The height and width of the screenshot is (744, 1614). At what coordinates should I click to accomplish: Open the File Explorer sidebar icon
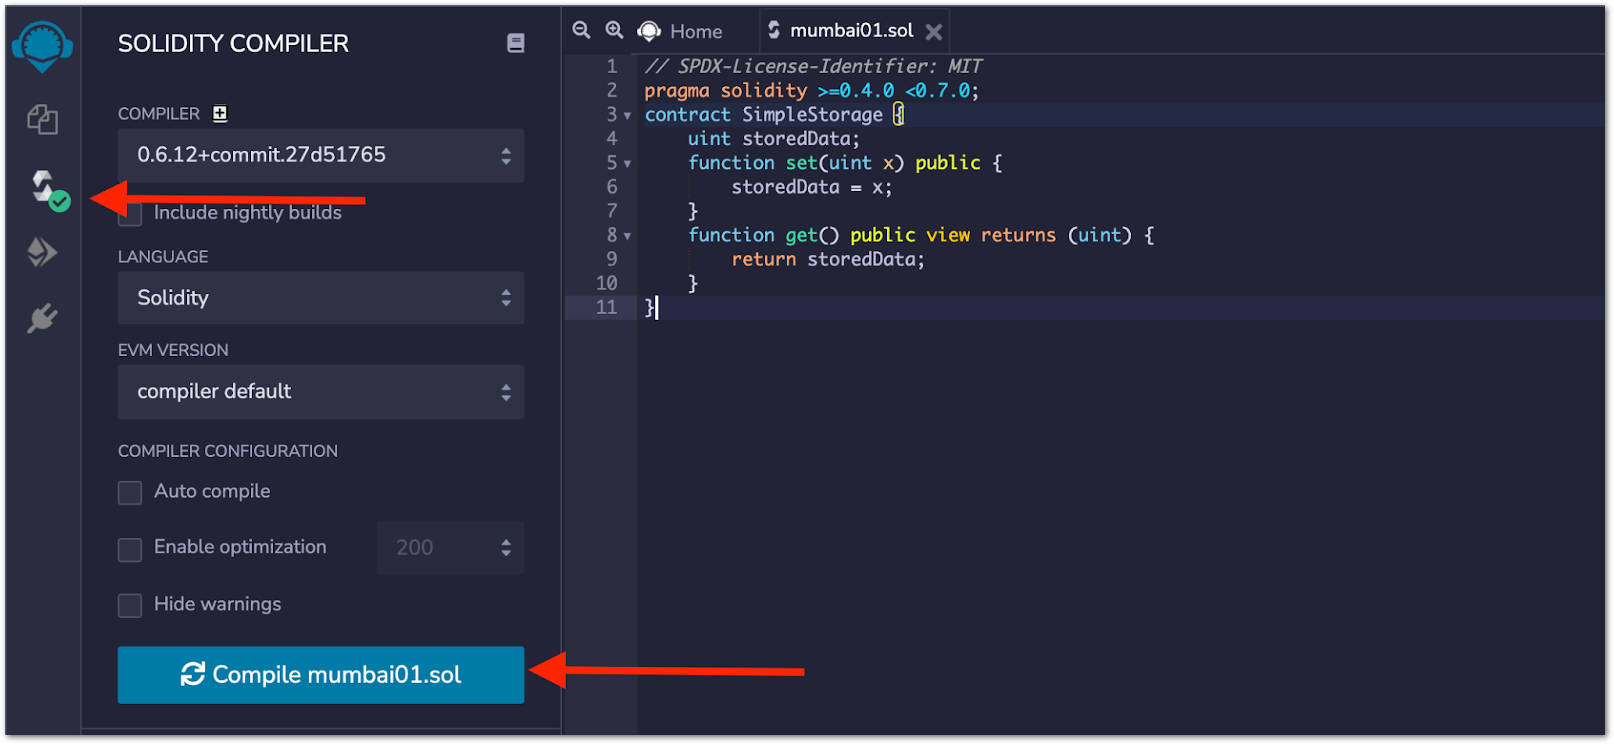coord(42,120)
